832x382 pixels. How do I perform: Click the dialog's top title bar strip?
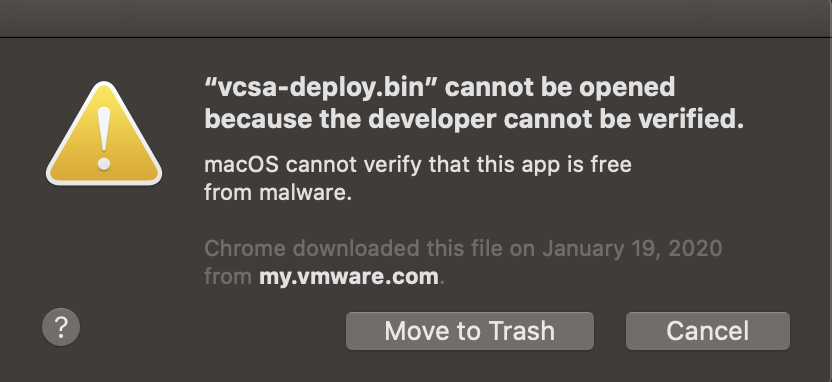[416, 19]
